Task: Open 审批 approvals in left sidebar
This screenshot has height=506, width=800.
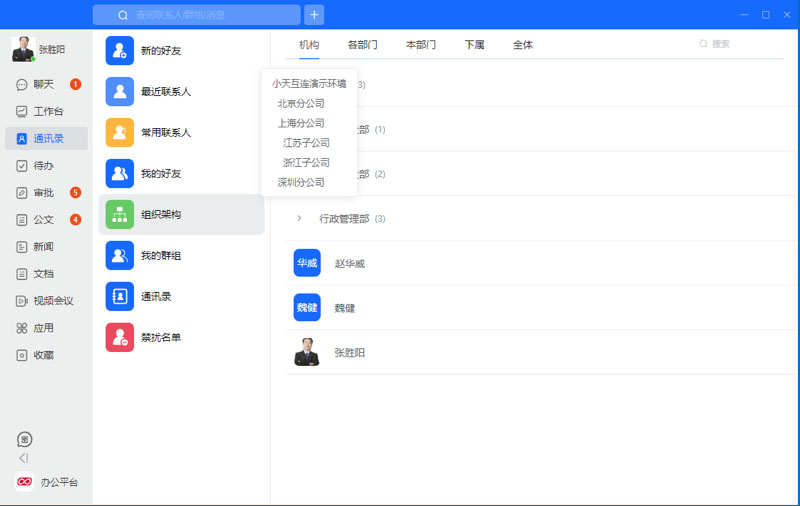Action: click(x=43, y=192)
